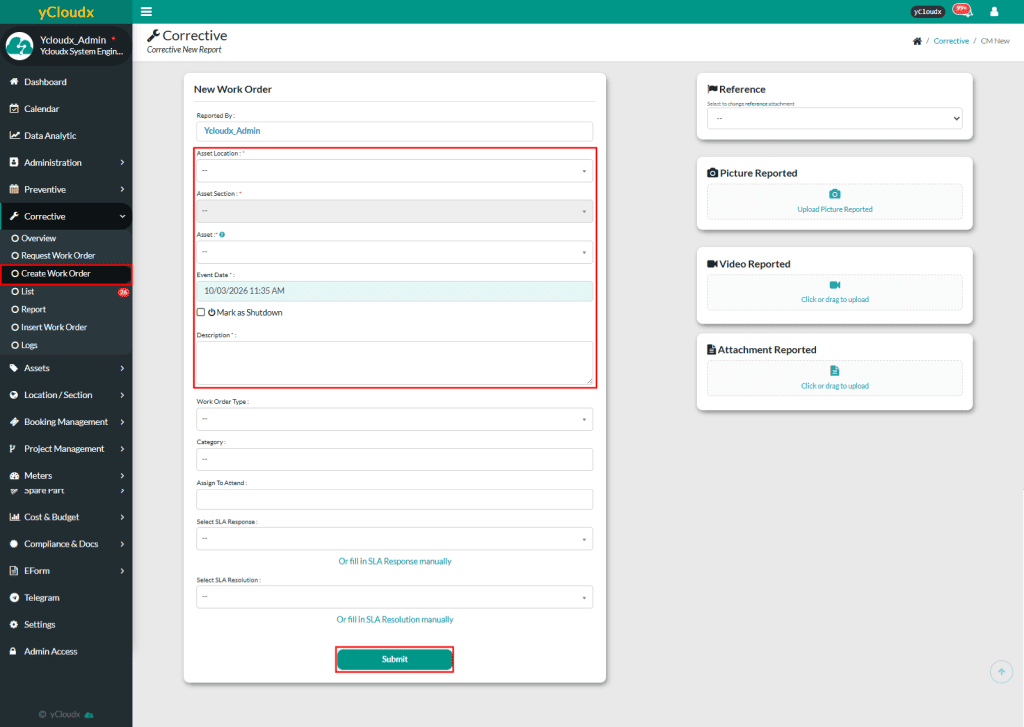Click the camera icon to upload picture
The width and height of the screenshot is (1024, 727).
[835, 194]
